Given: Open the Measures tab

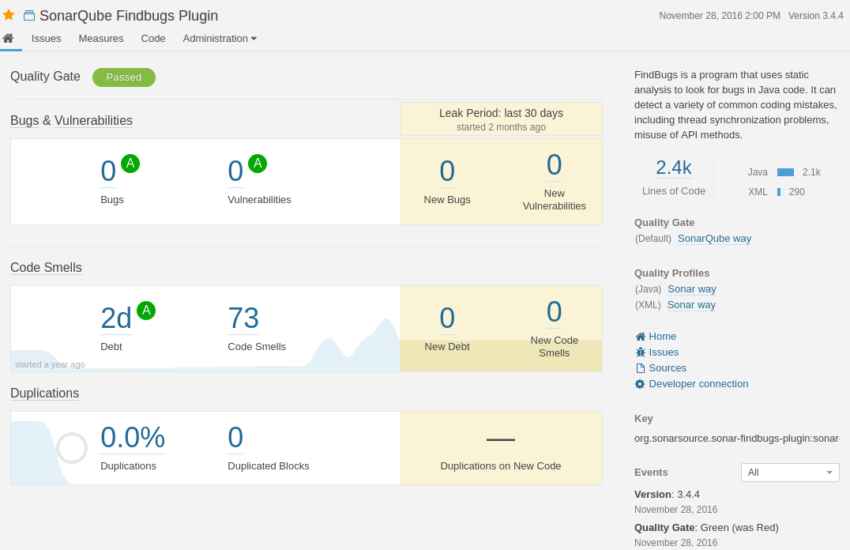Looking at the screenshot, I should point(101,38).
